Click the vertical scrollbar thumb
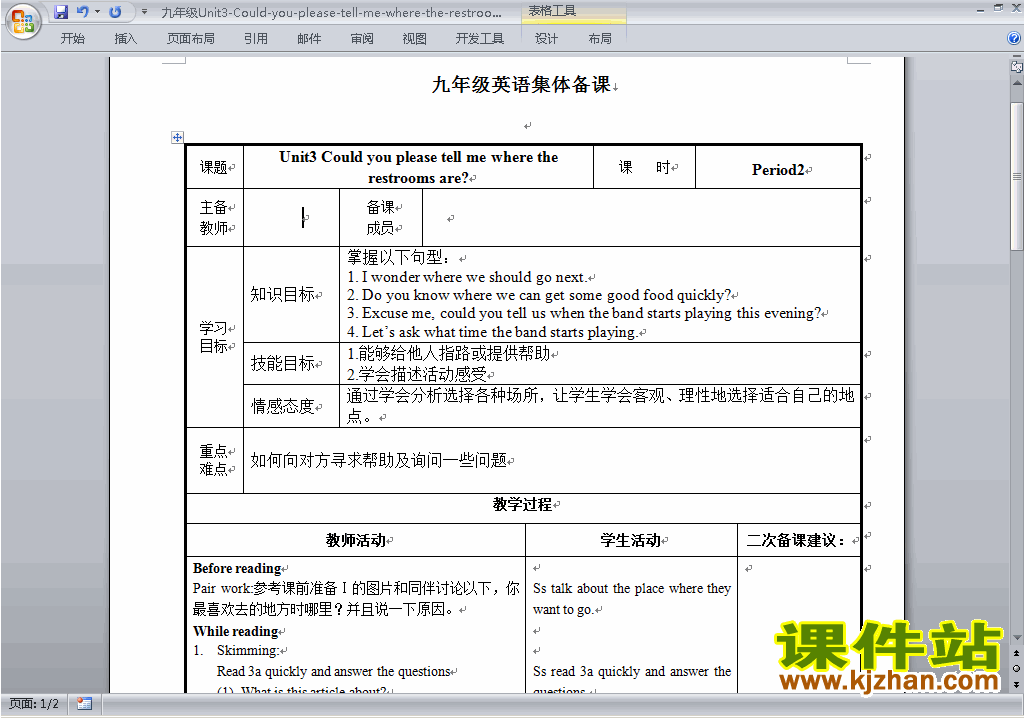Screen dimensions: 1024x718 tap(1016, 176)
